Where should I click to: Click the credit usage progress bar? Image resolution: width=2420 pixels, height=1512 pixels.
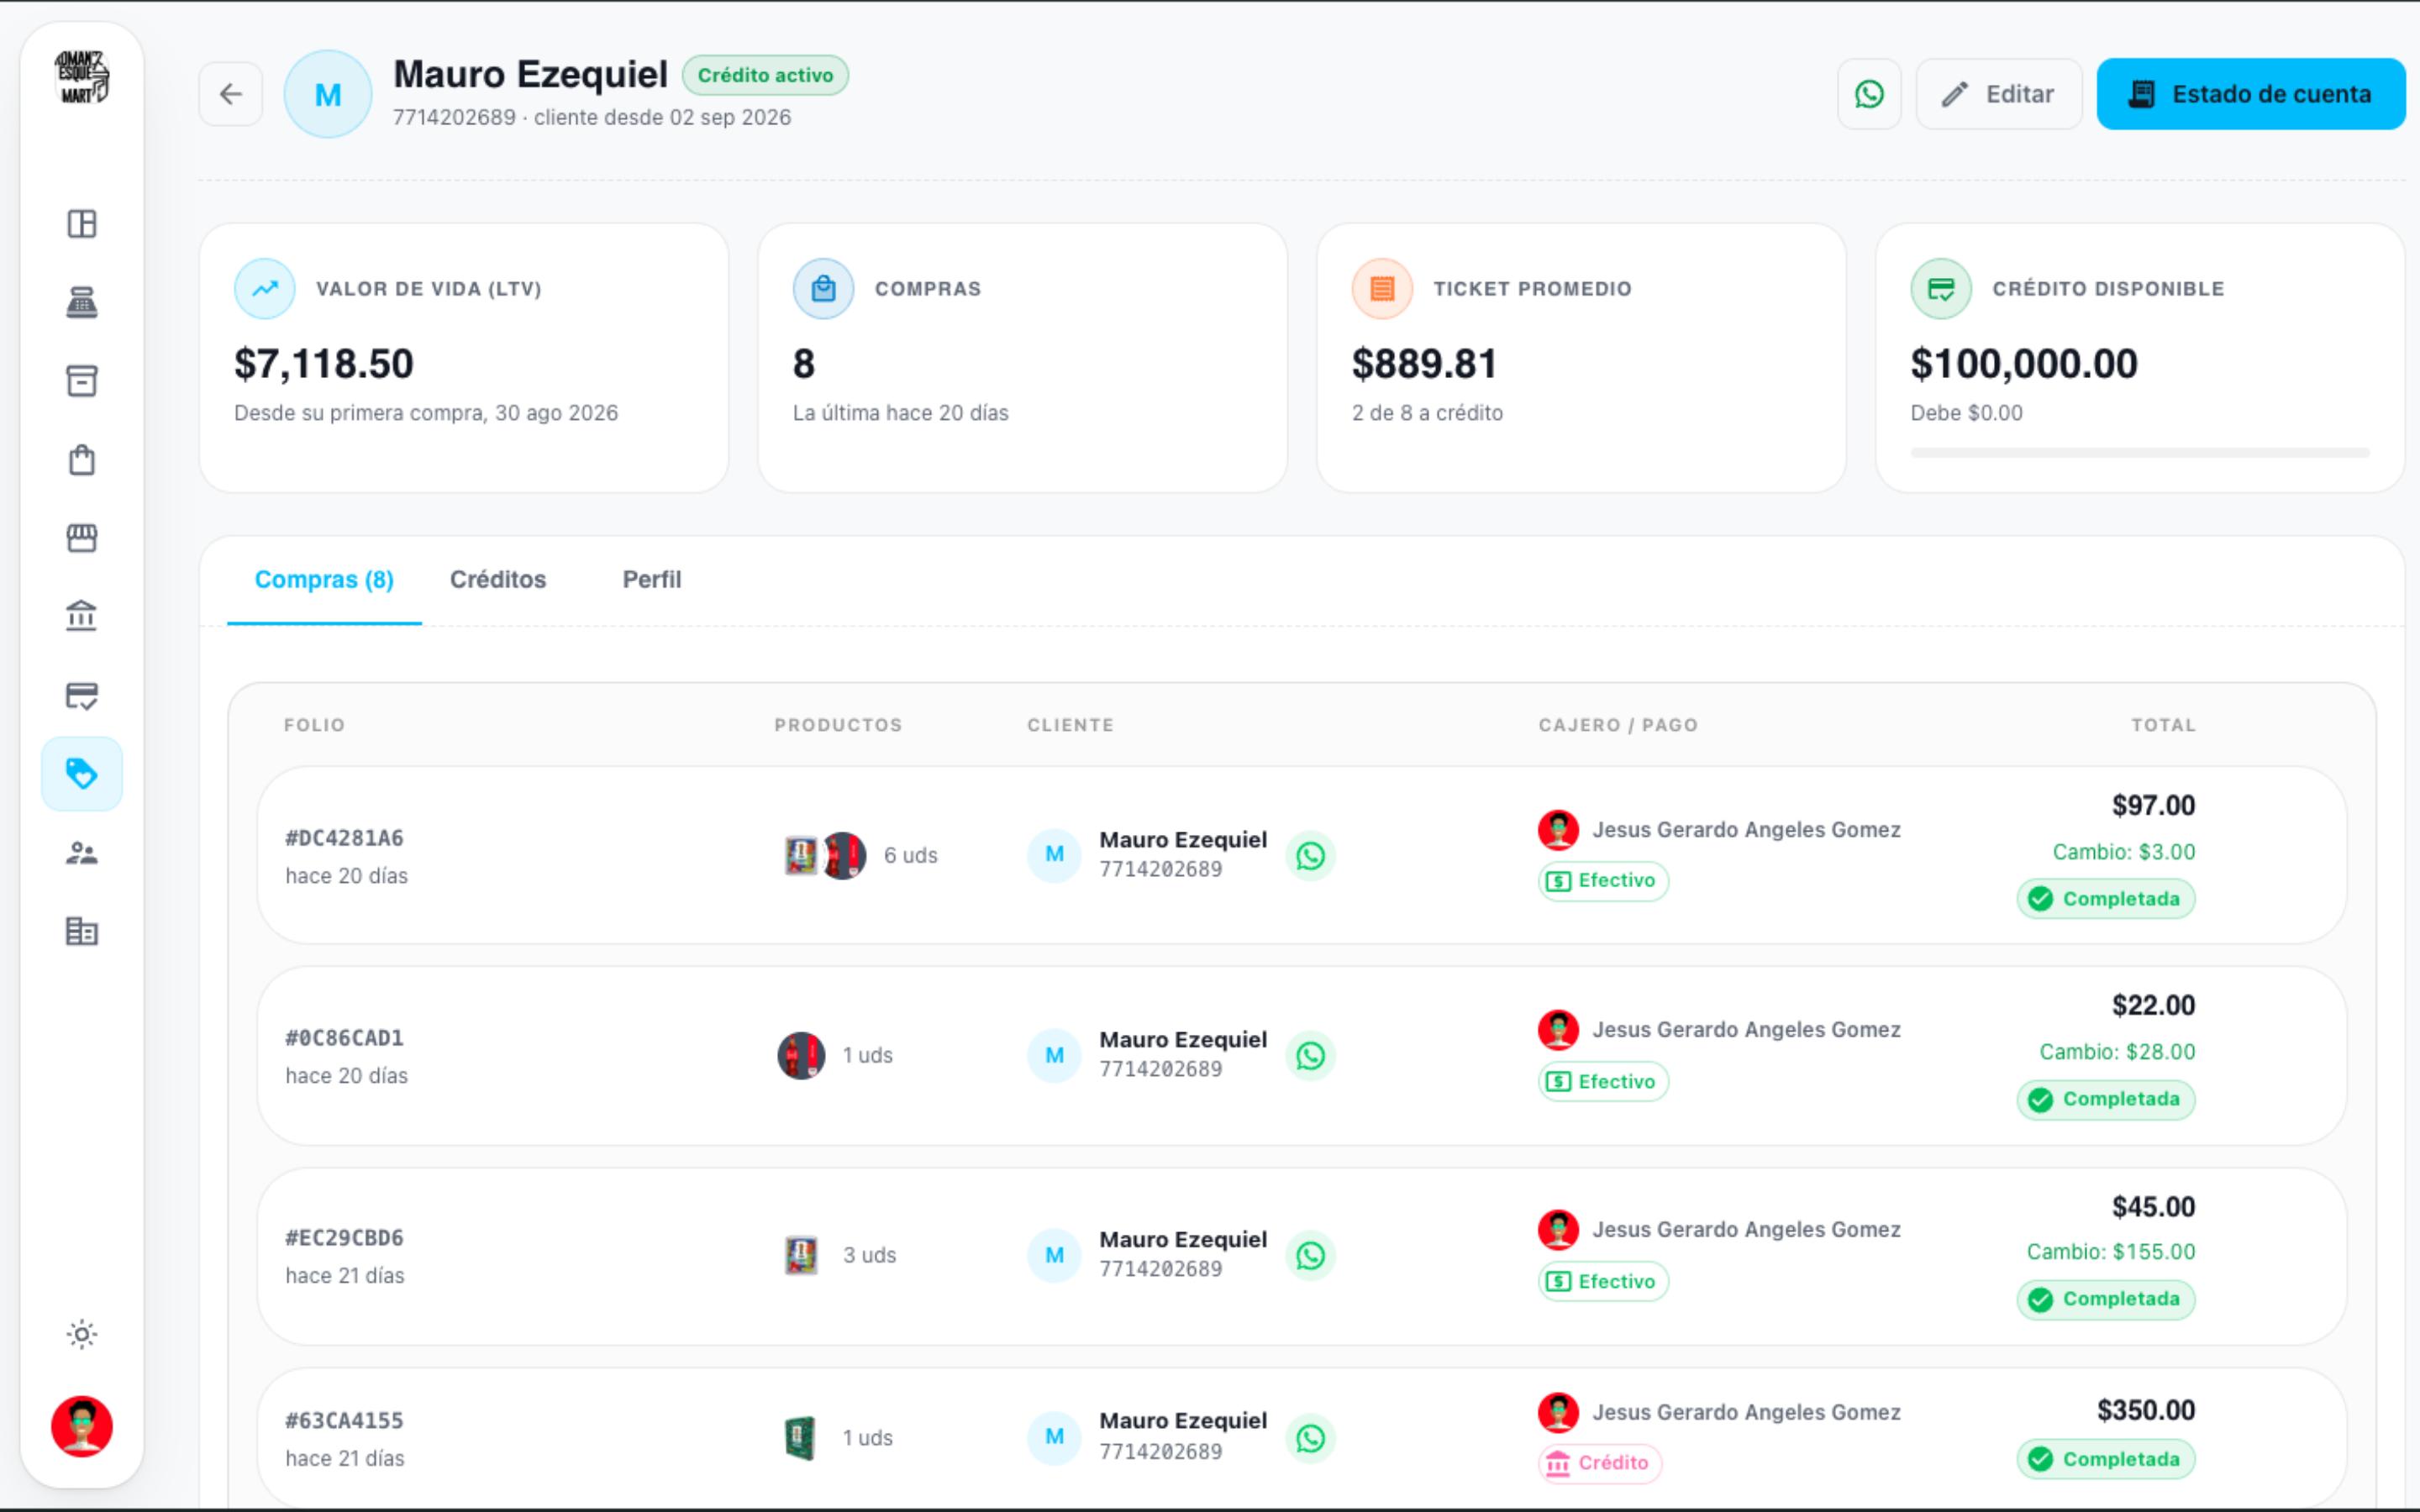(2140, 453)
